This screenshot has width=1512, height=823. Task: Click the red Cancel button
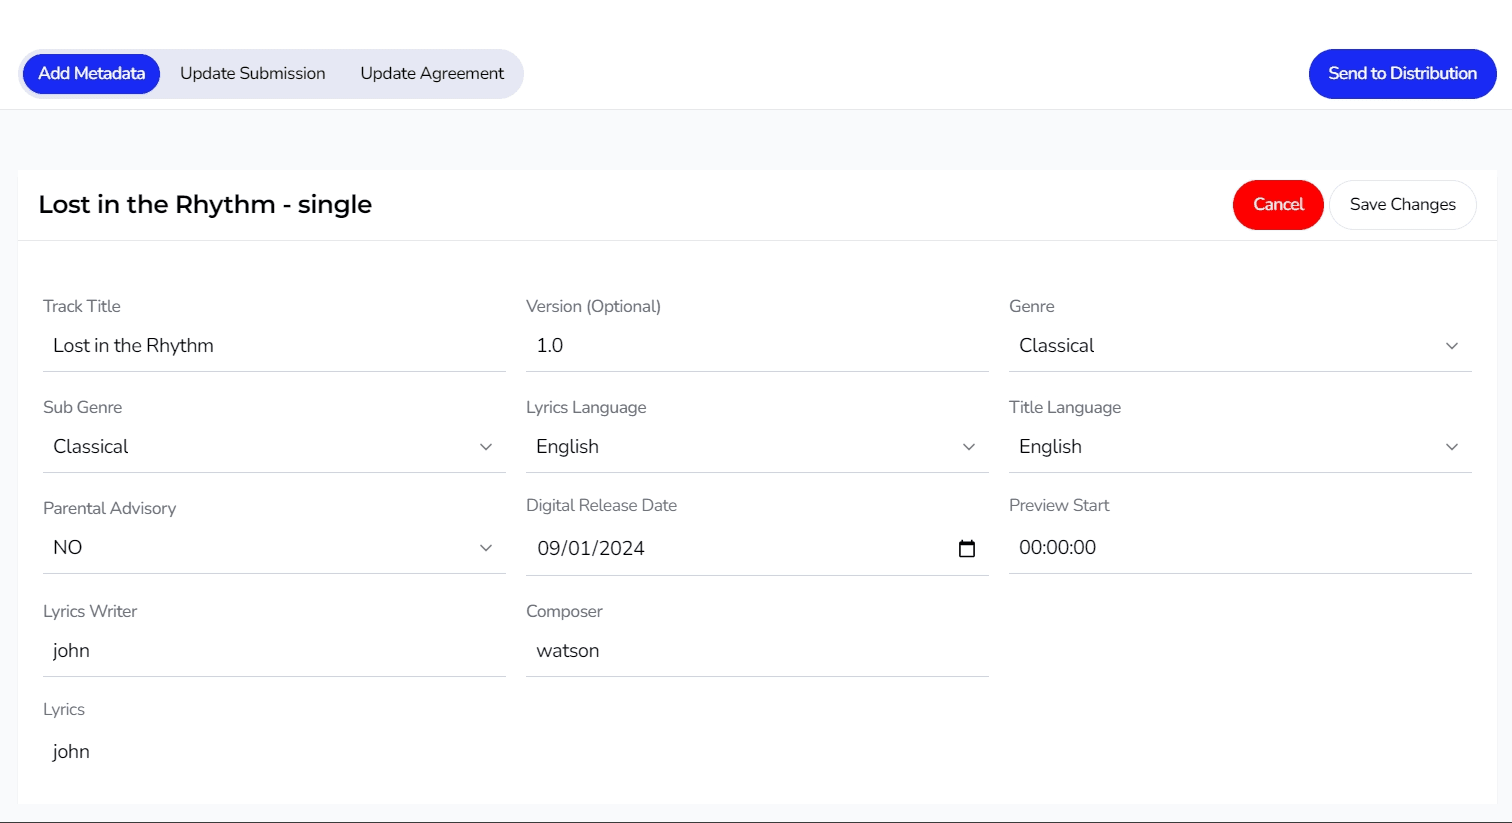(x=1278, y=205)
